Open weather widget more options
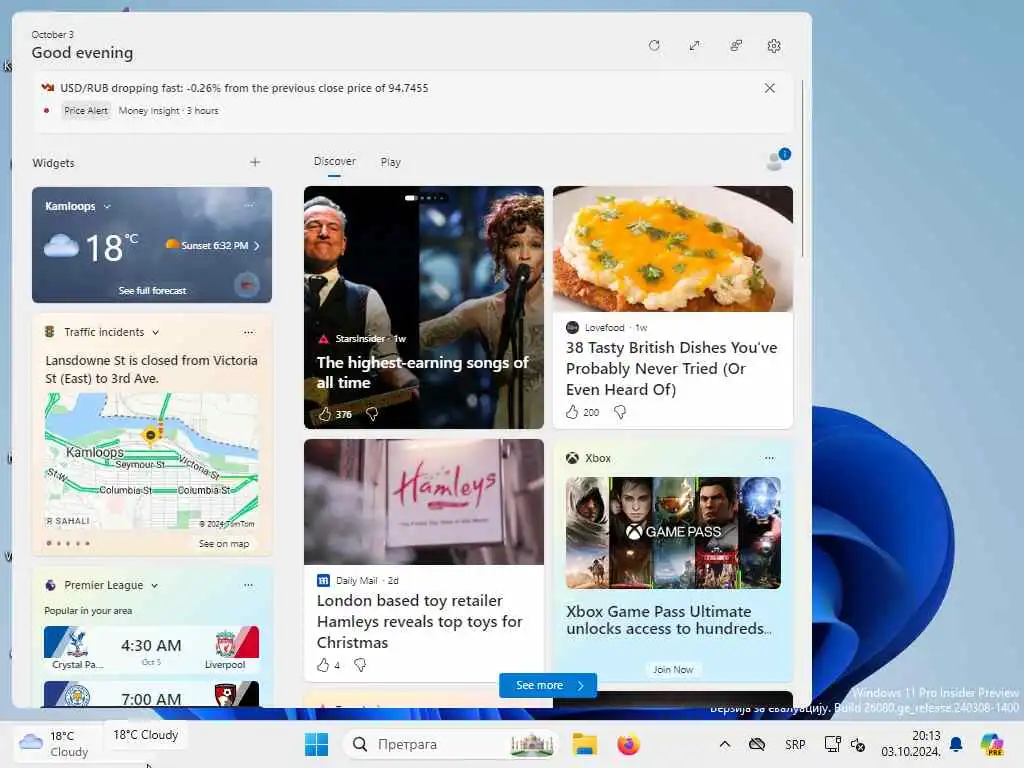The image size is (1024, 768). pos(249,206)
